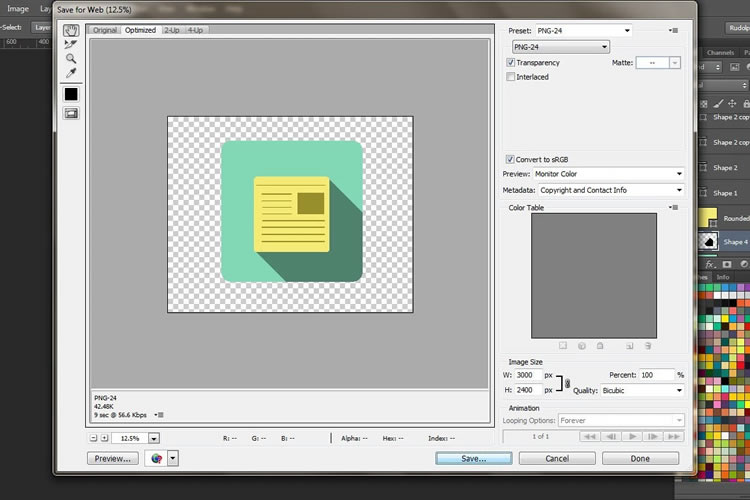Viewport: 750px width, 500px height.
Task: Click the zoom out minus button
Action: pos(94,438)
